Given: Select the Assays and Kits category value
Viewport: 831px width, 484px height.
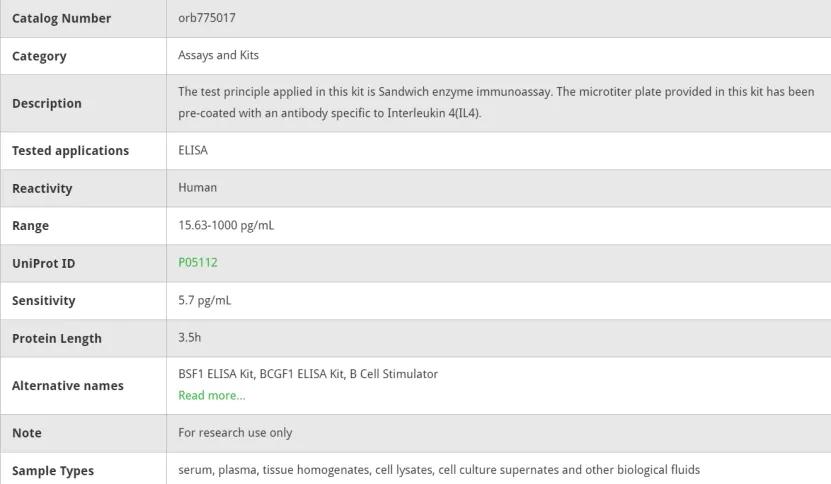Looking at the screenshot, I should coord(218,55).
